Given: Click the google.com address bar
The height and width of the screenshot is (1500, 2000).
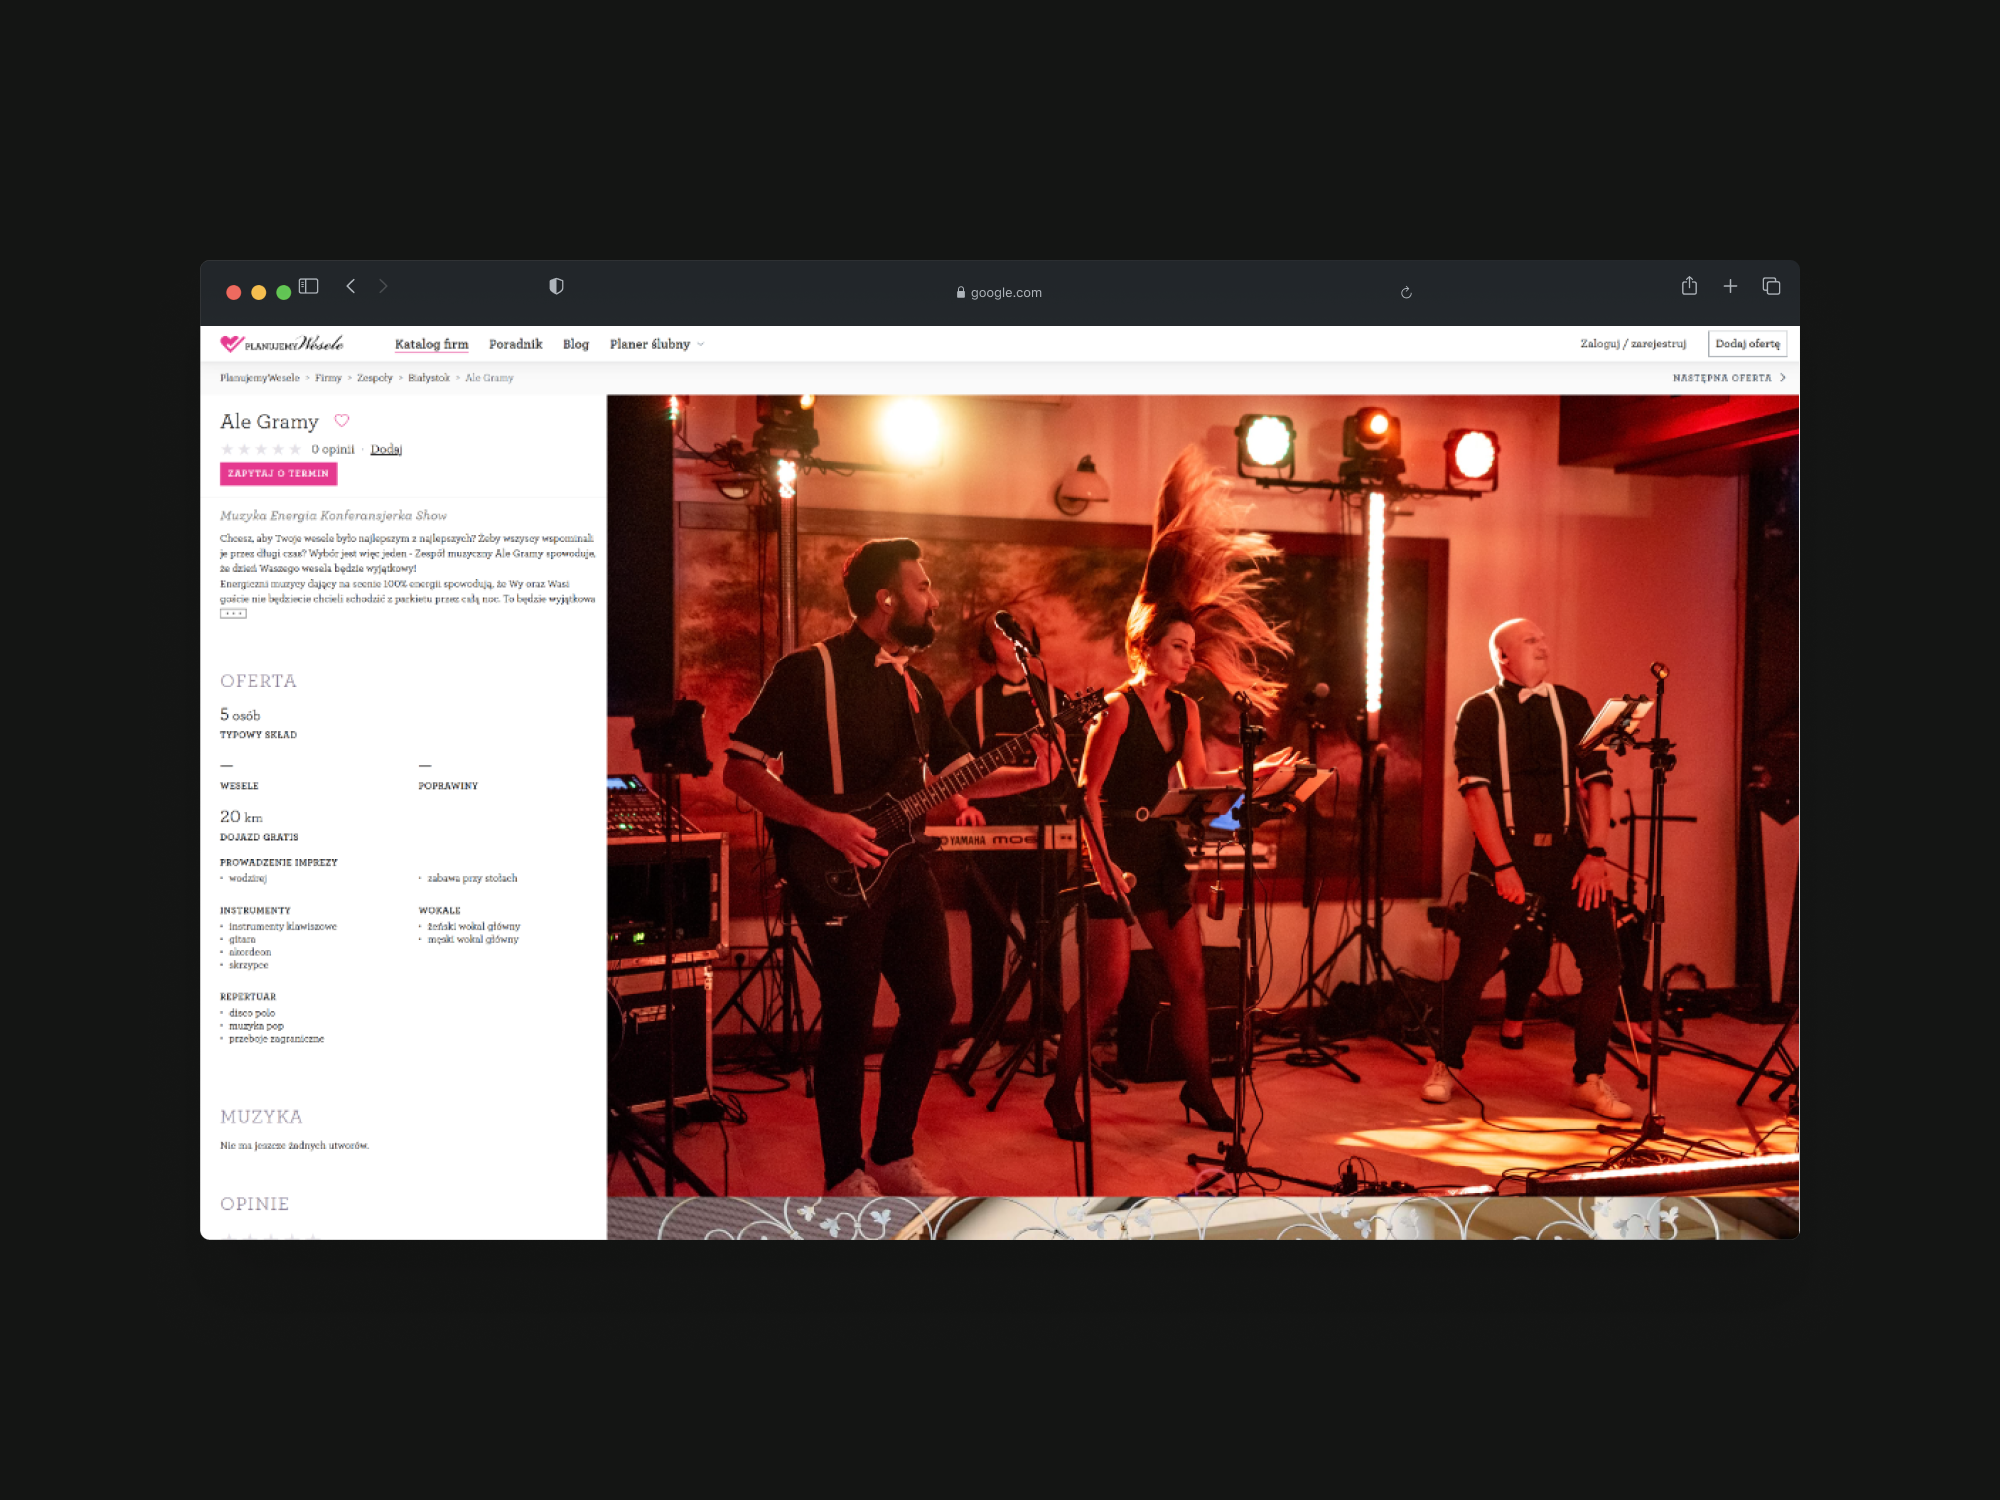Looking at the screenshot, I should [x=1000, y=293].
